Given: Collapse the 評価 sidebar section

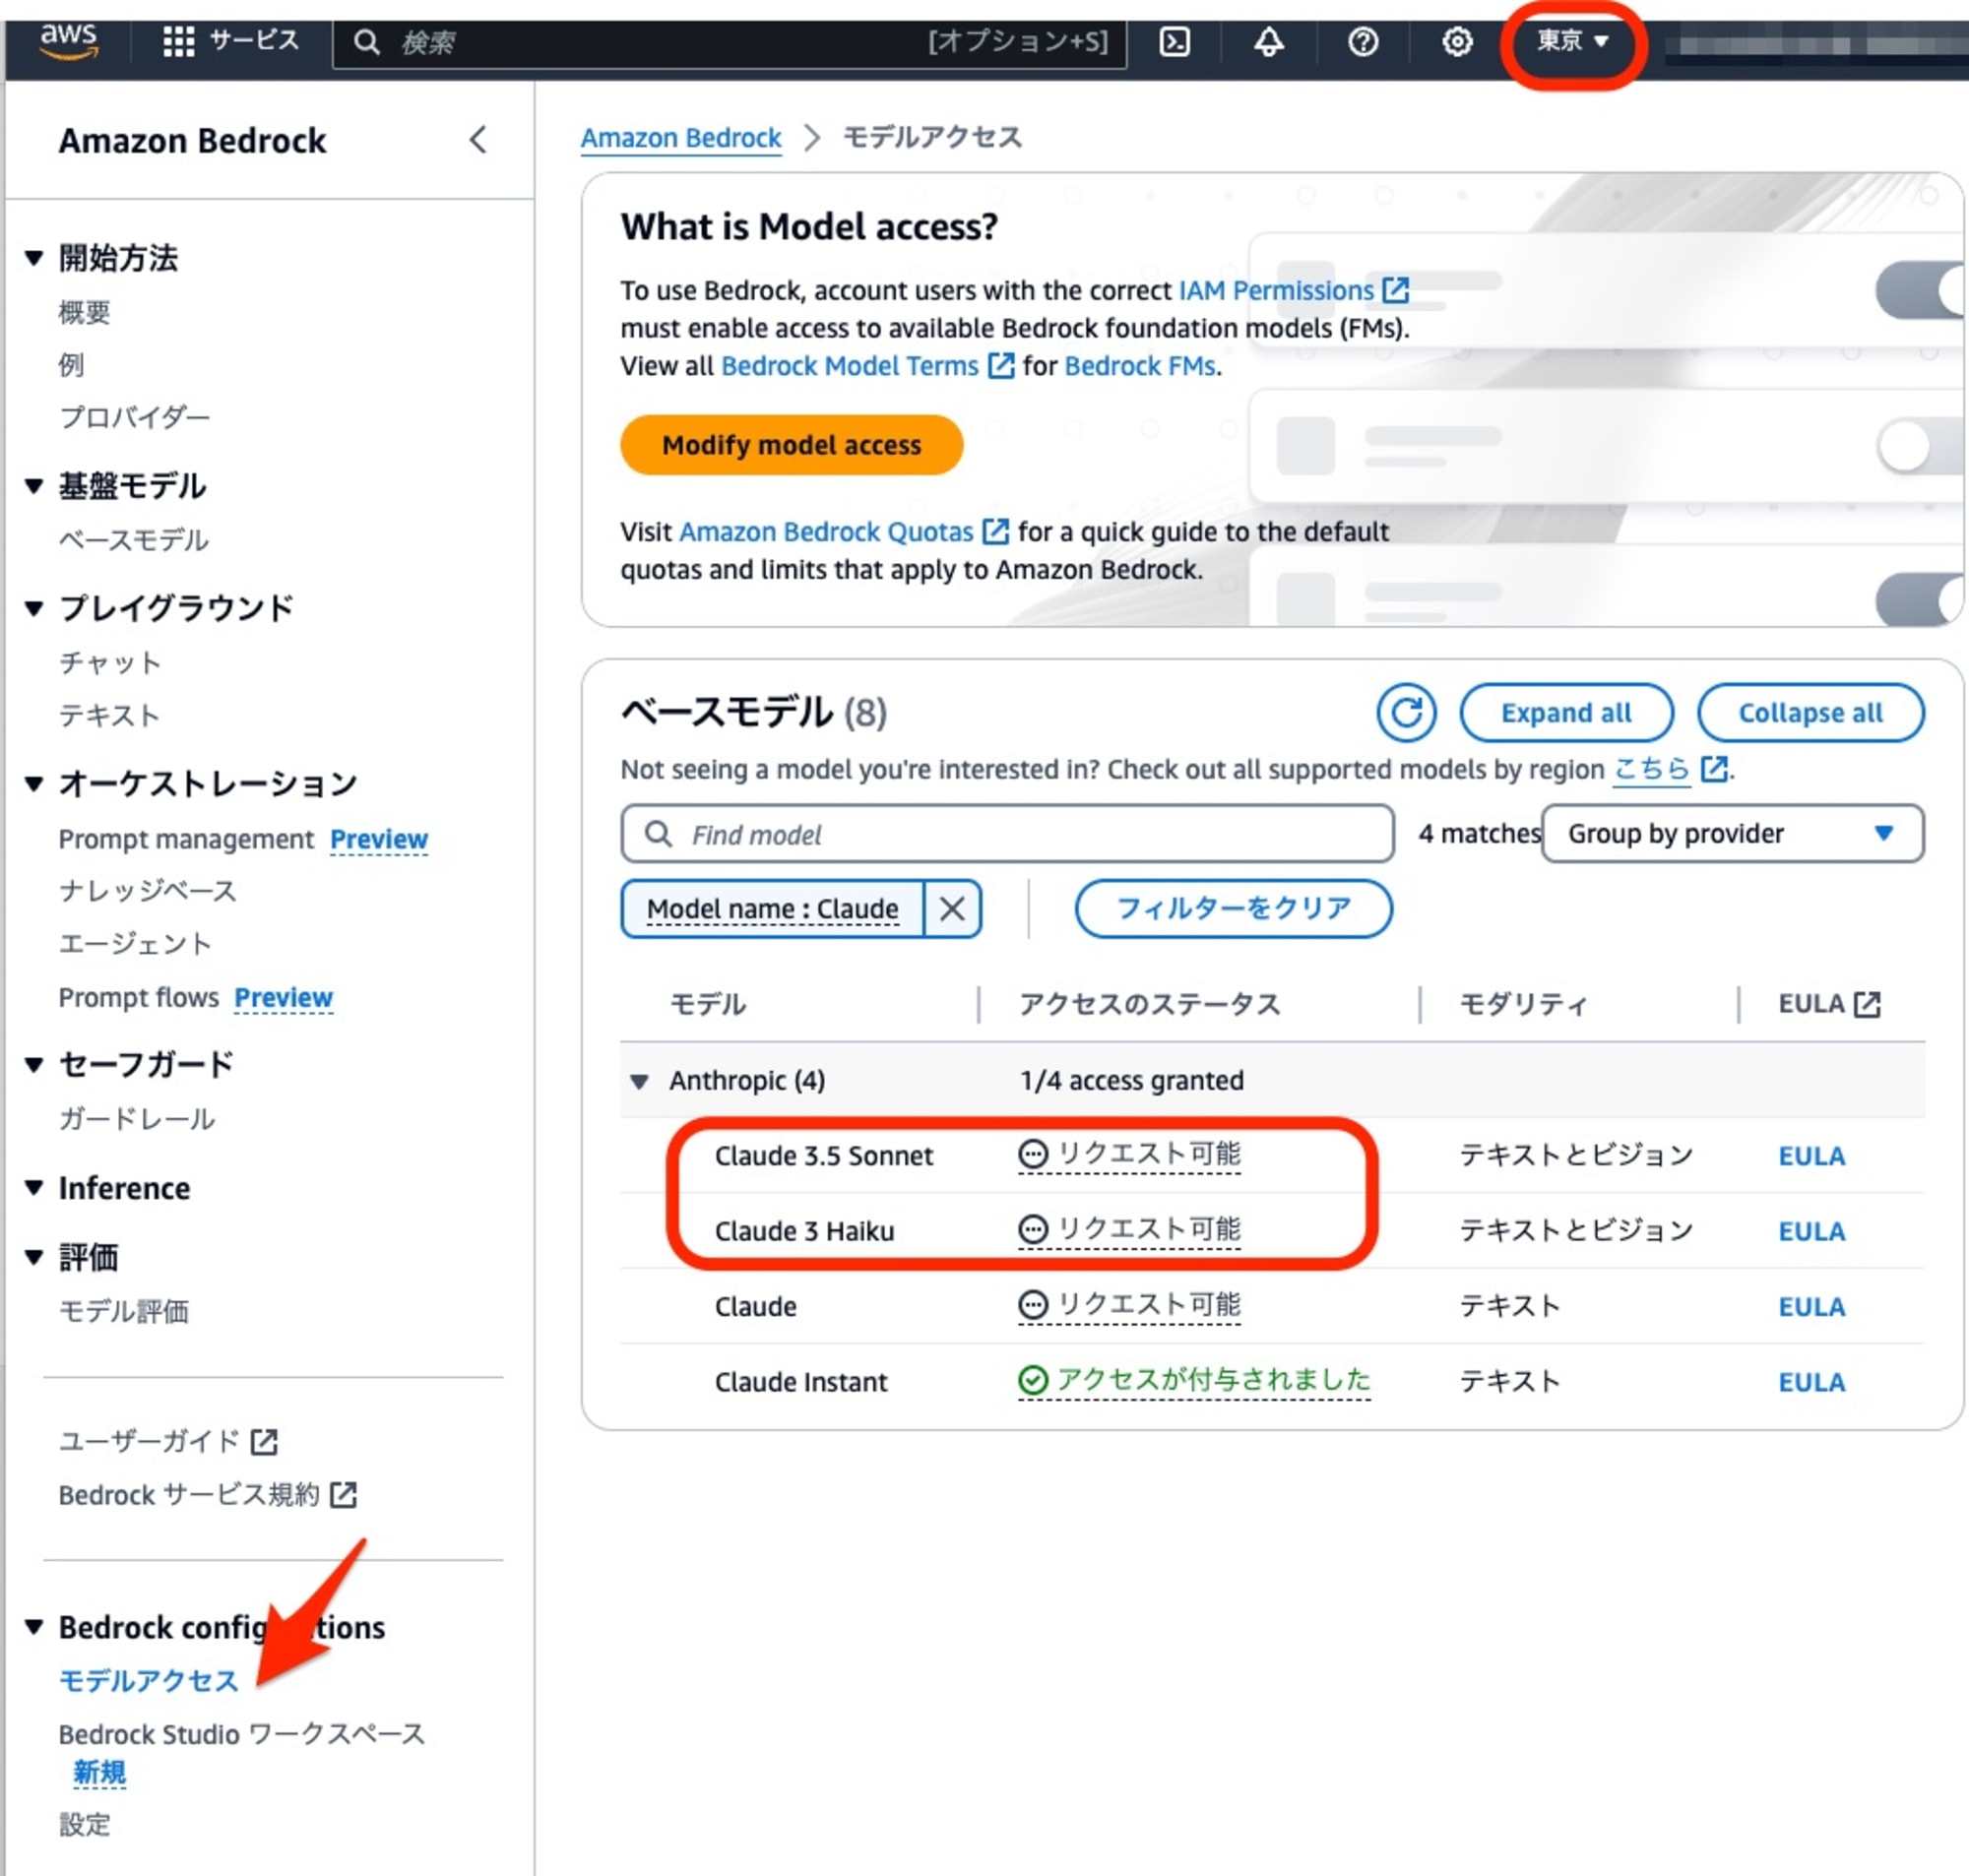Looking at the screenshot, I should 34,1257.
